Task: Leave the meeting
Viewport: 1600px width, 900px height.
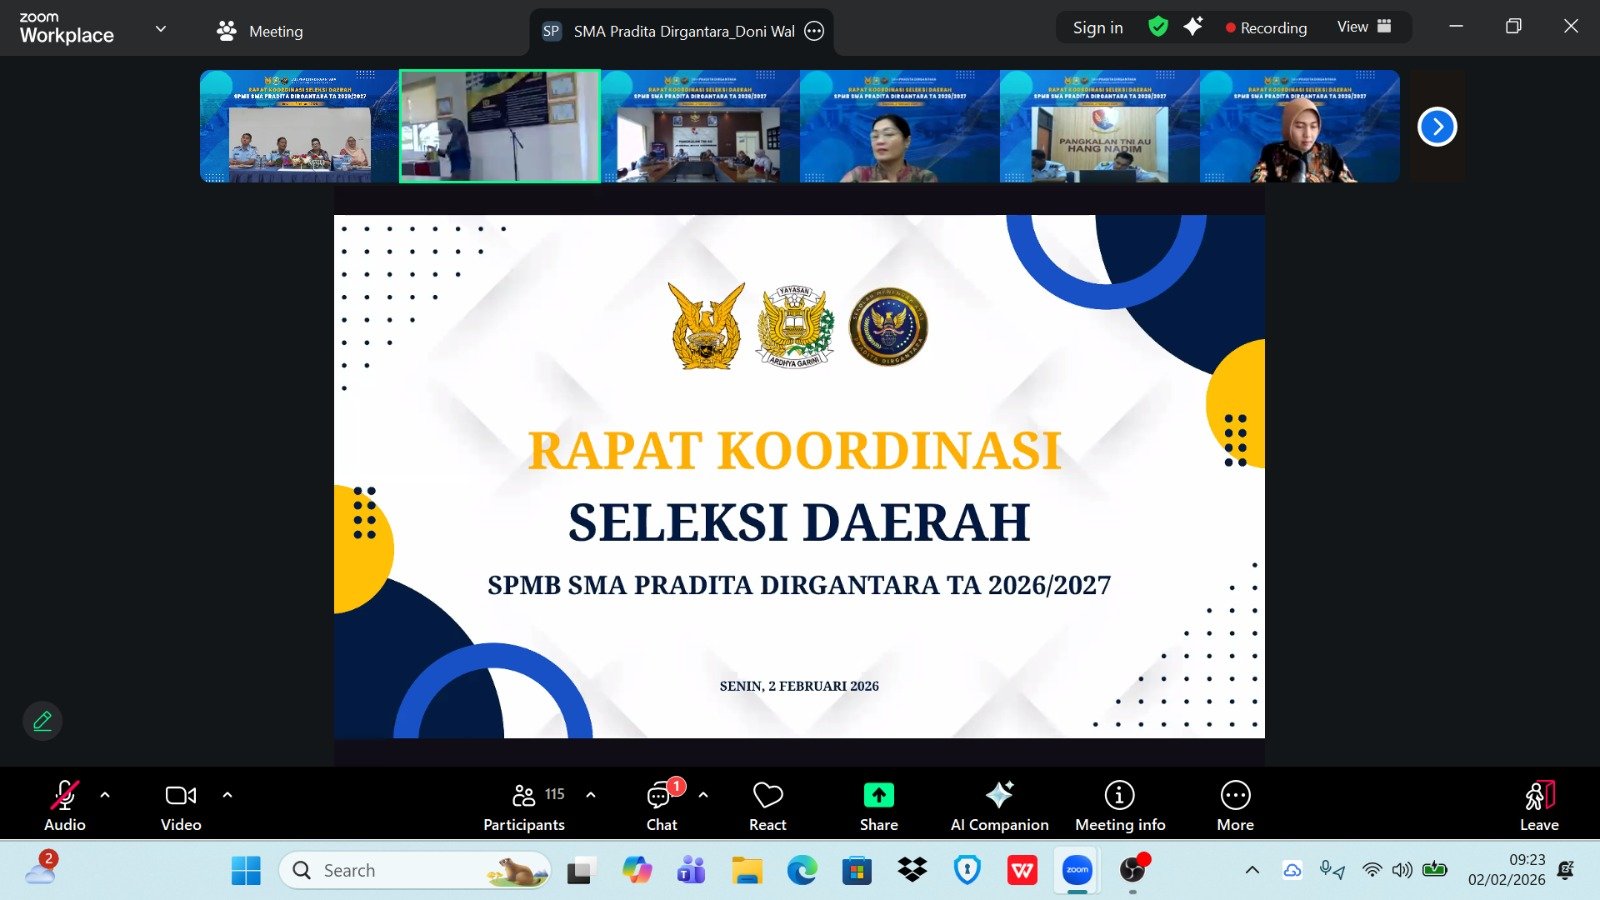Action: (1539, 804)
